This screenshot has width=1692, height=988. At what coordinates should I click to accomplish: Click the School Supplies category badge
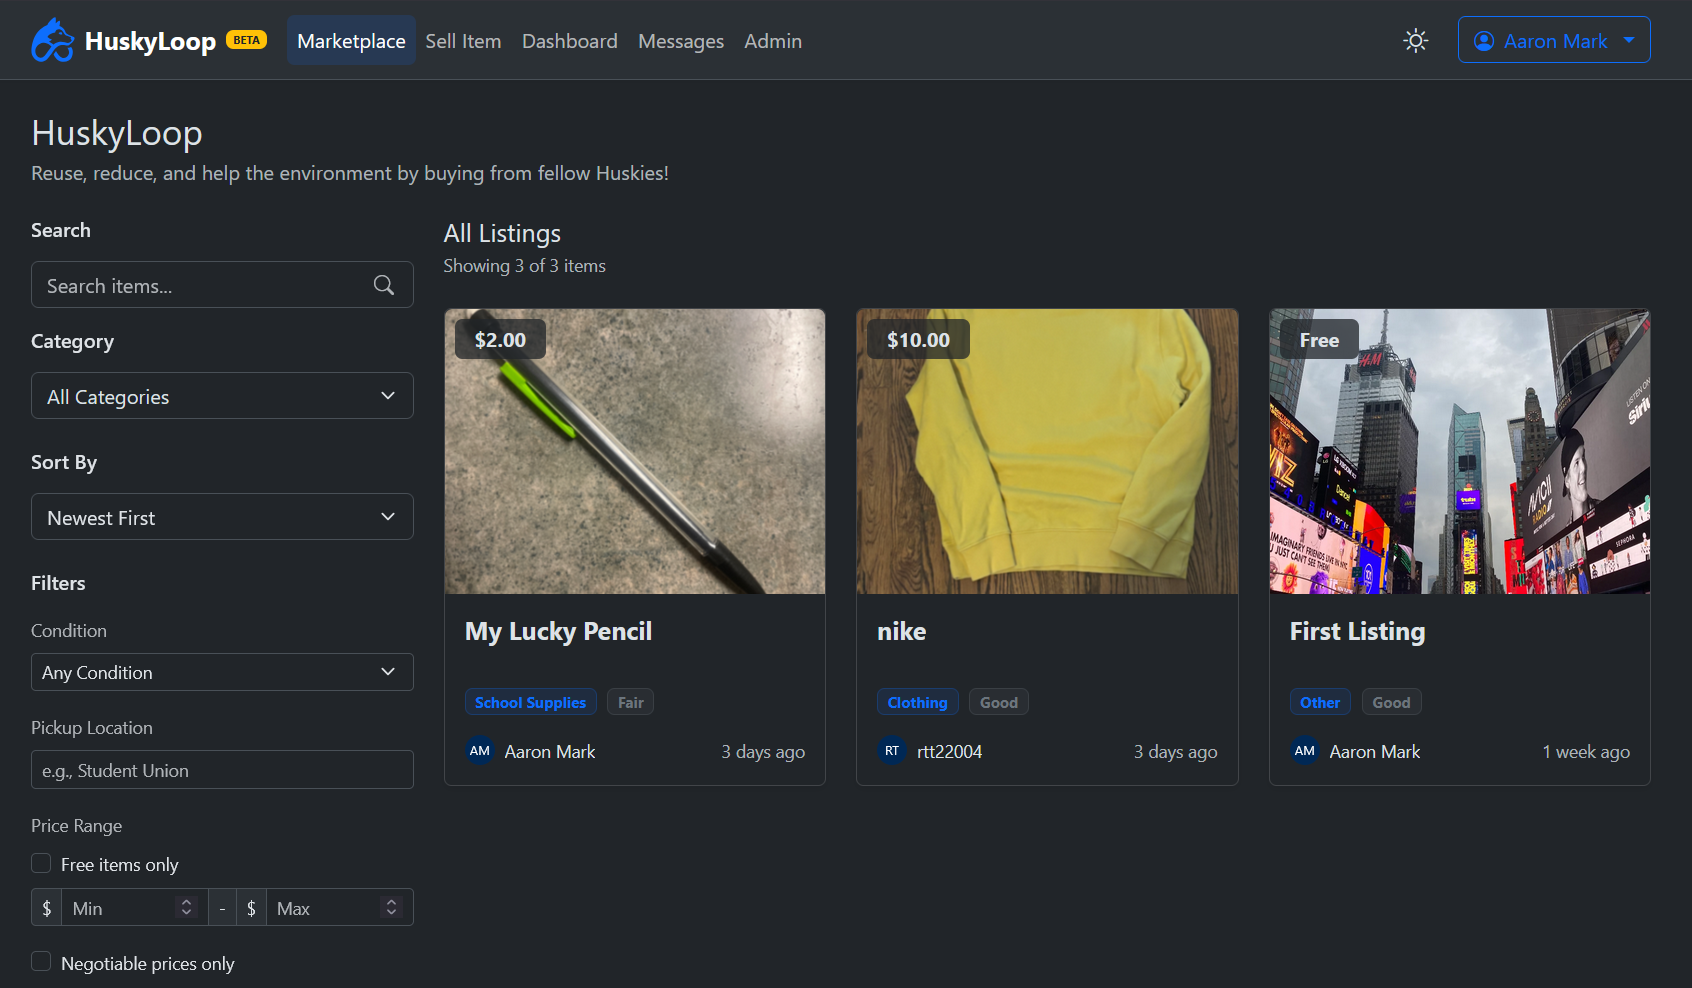tap(530, 702)
